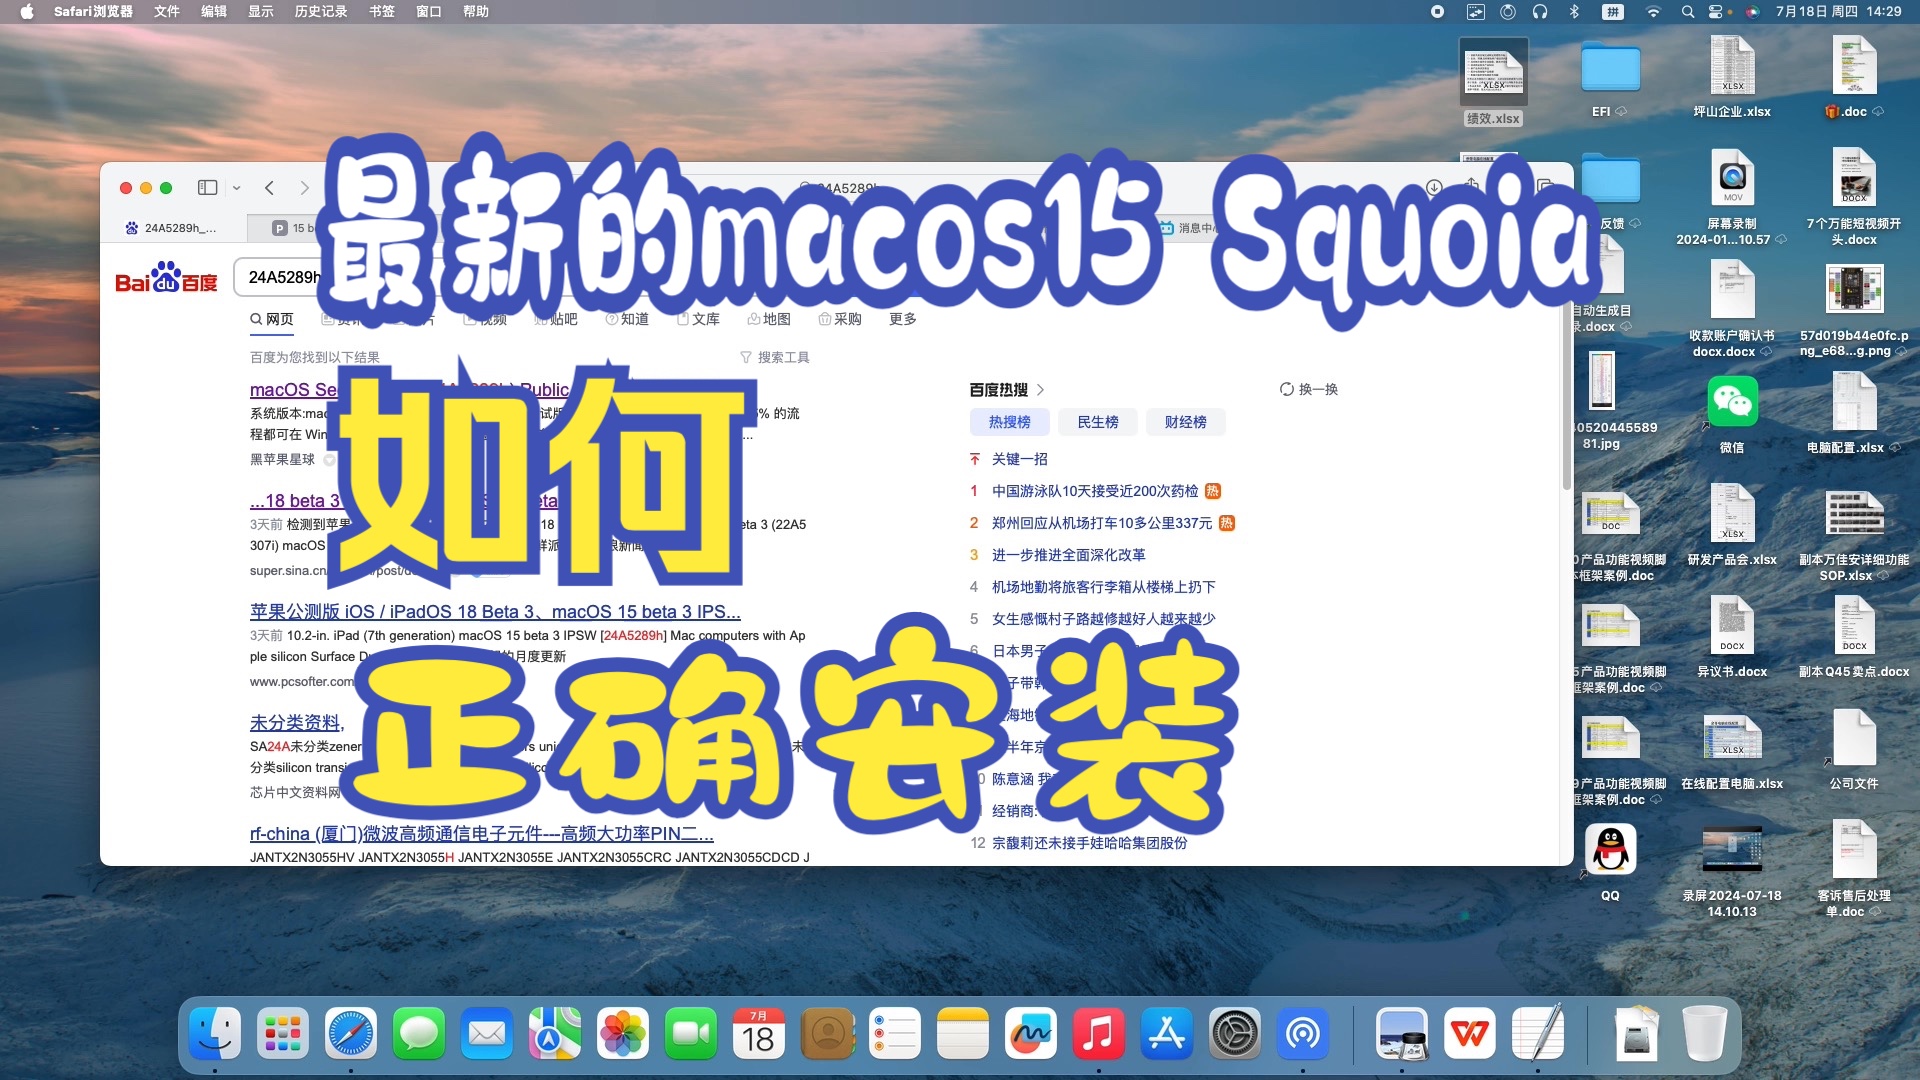
Task: Open Messages app in dock
Action: coord(419,1033)
